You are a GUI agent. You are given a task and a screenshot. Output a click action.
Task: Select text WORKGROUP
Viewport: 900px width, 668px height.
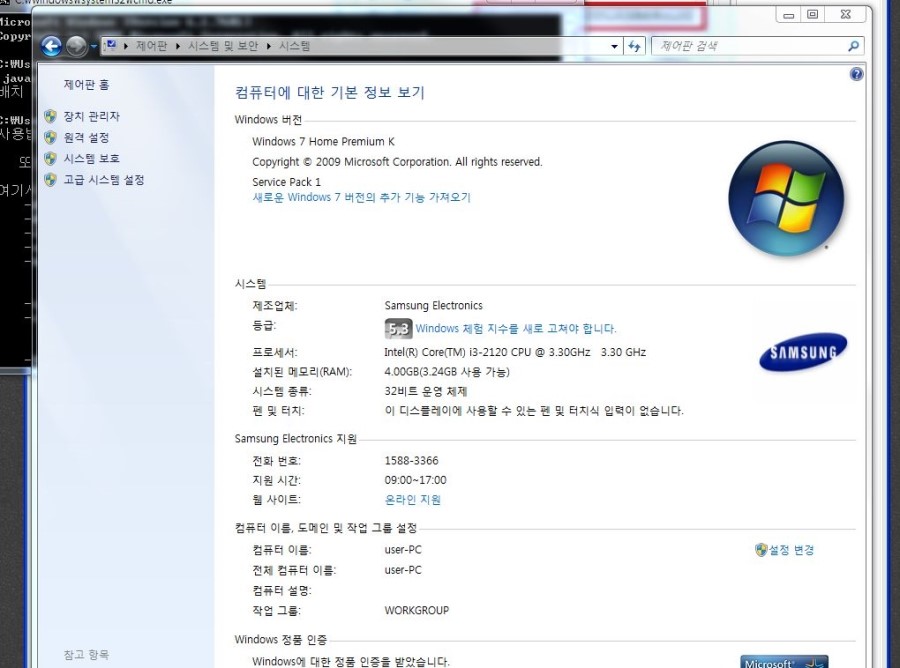point(417,611)
